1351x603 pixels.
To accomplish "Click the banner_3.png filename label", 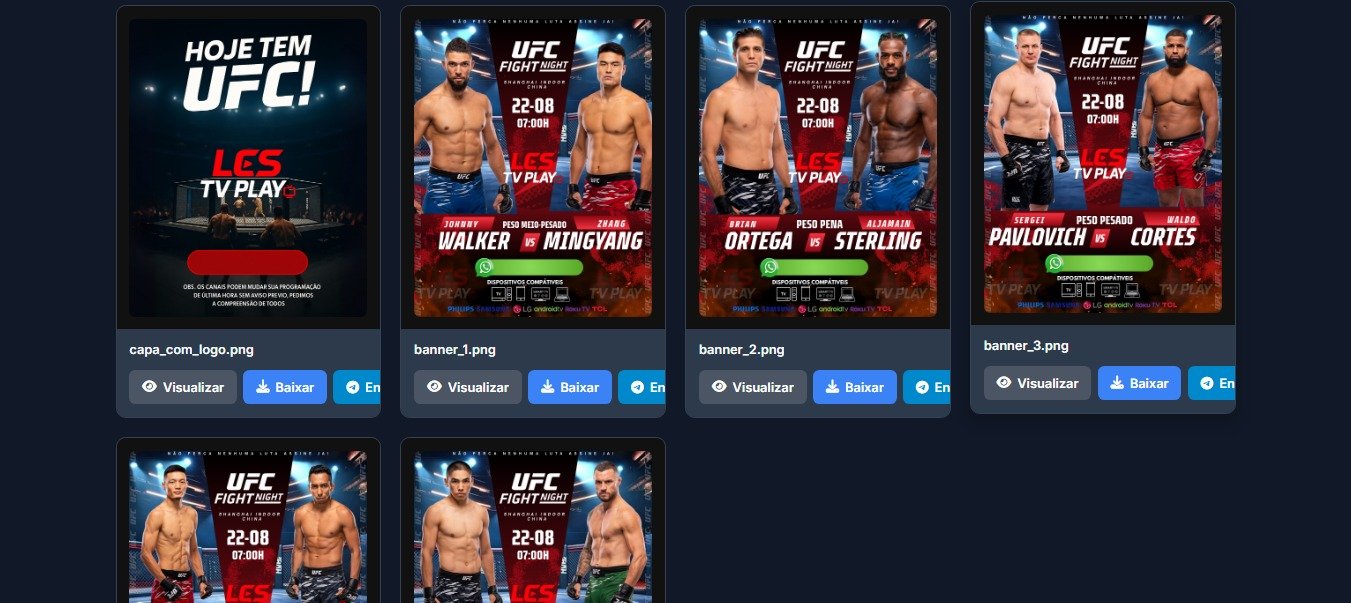I will 1026,346.
